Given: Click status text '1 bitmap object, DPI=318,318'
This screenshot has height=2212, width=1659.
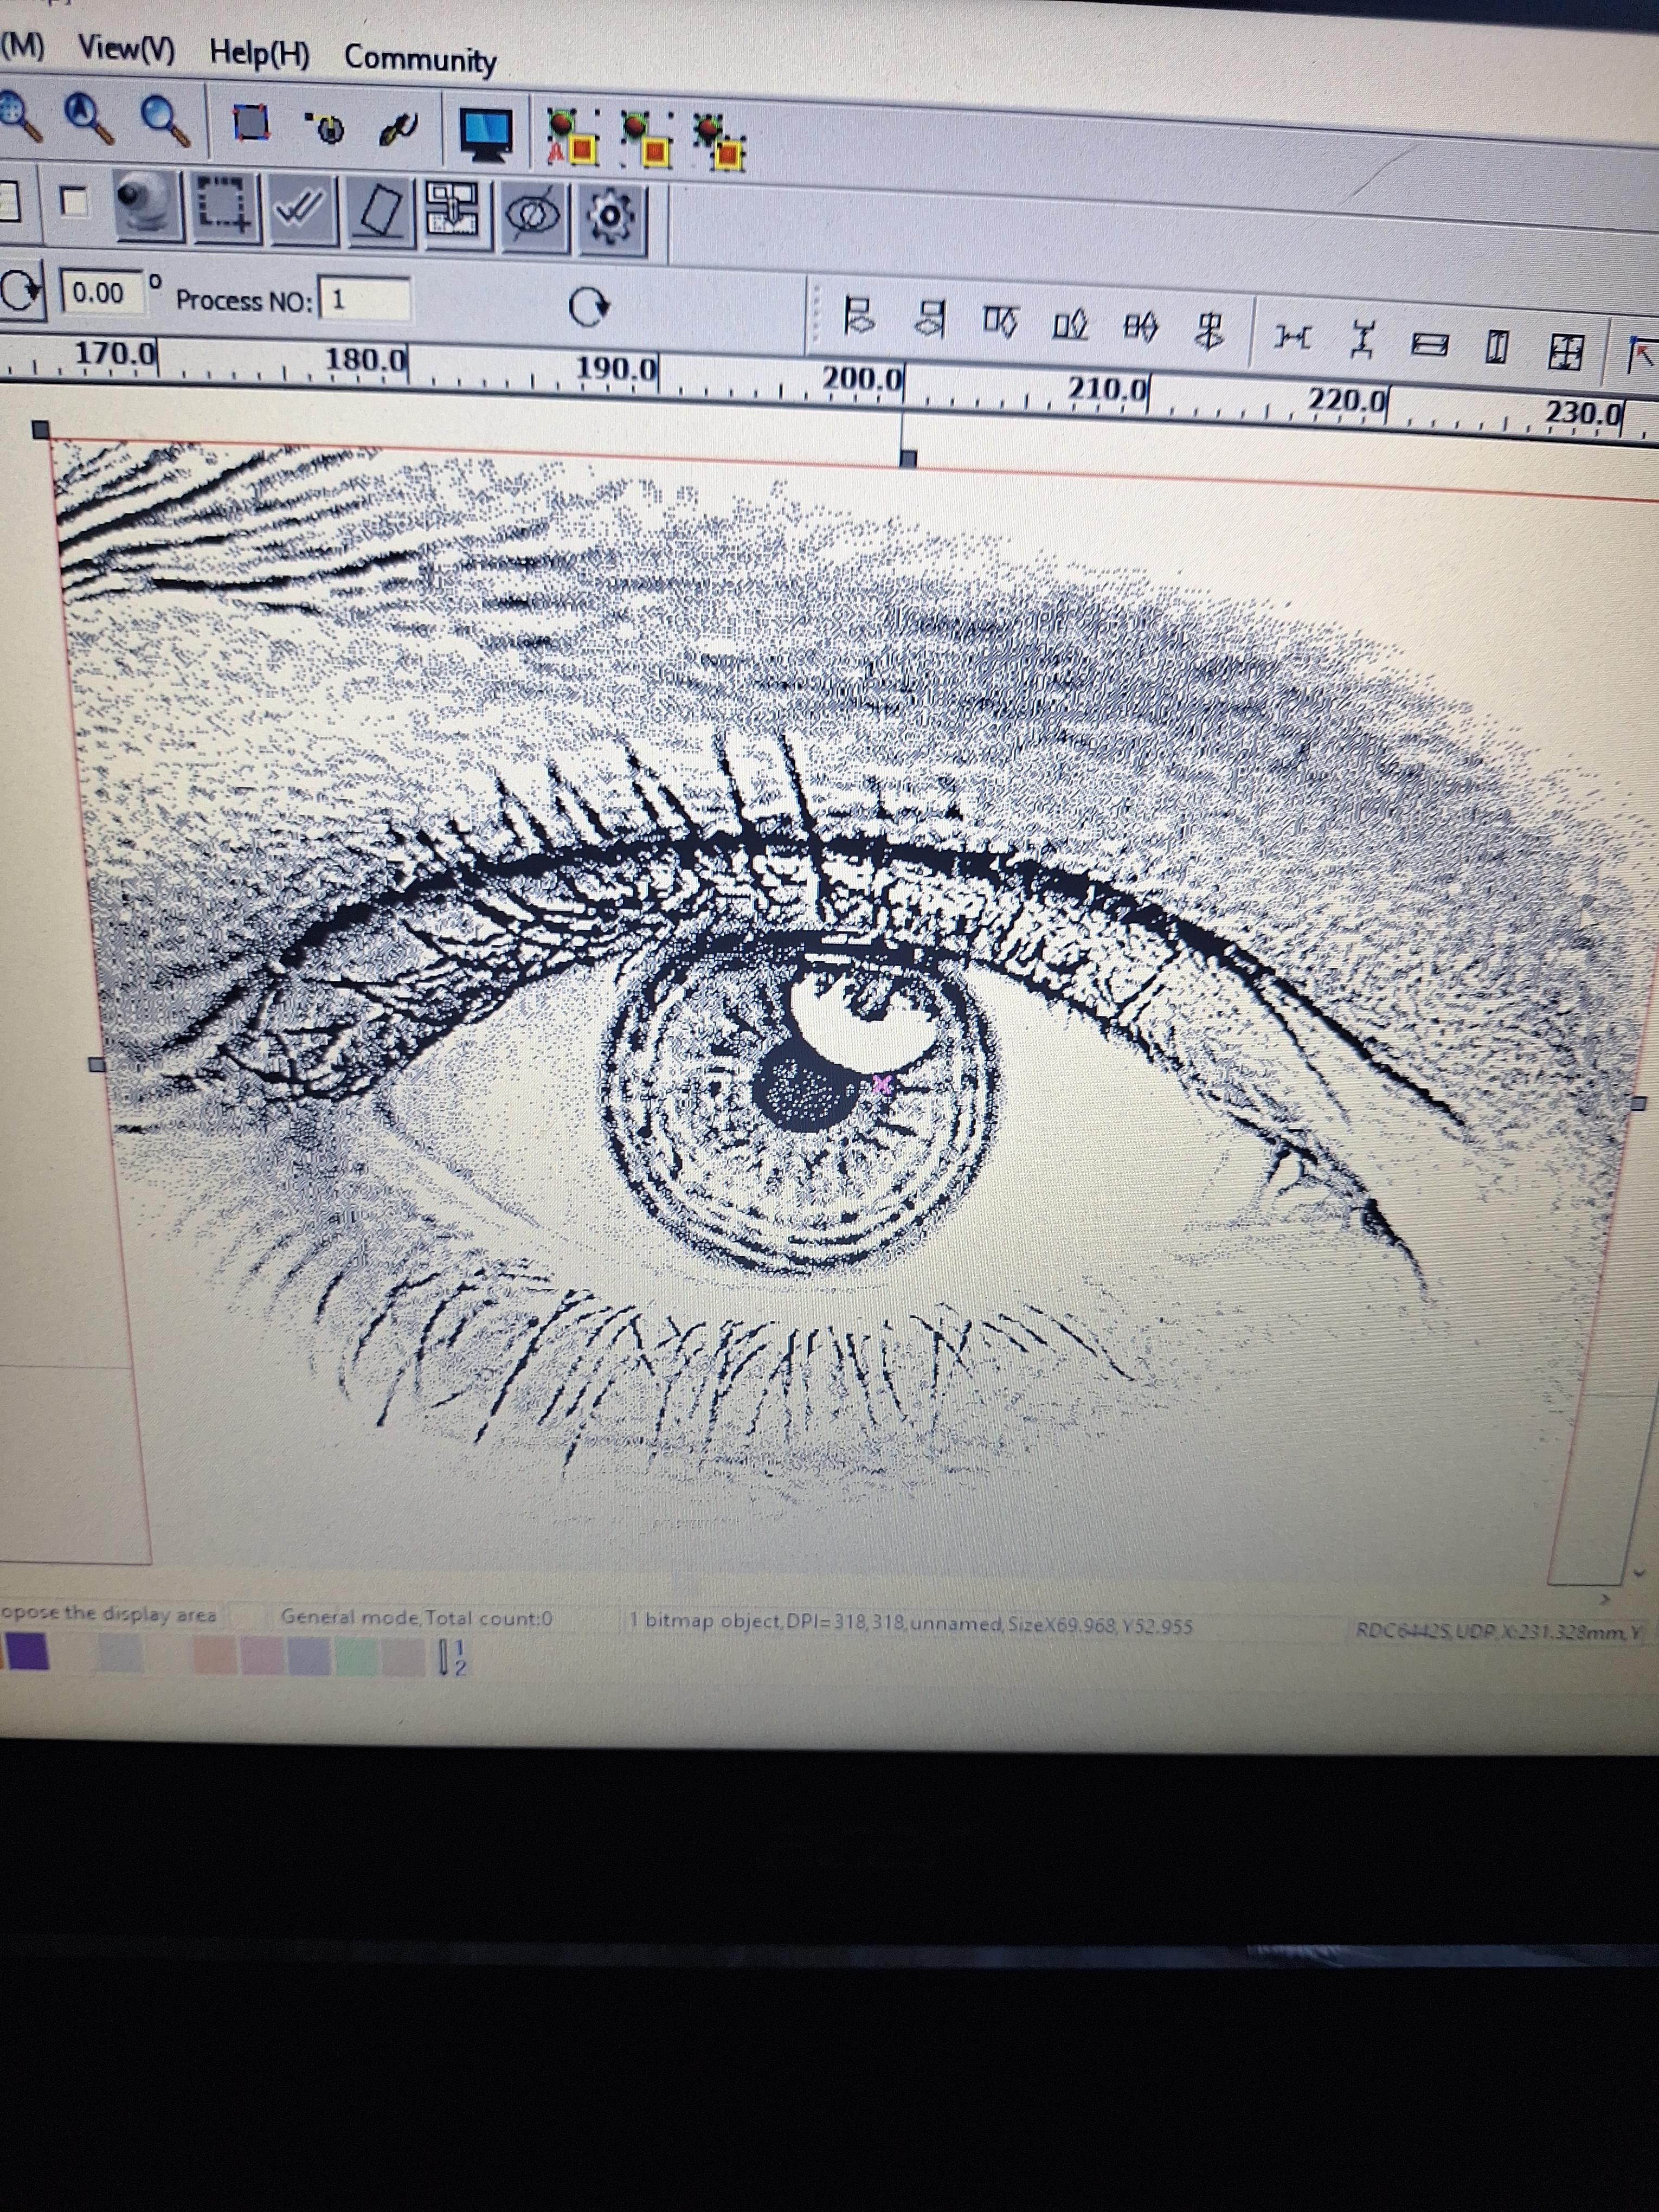Looking at the screenshot, I should [x=766, y=1621].
